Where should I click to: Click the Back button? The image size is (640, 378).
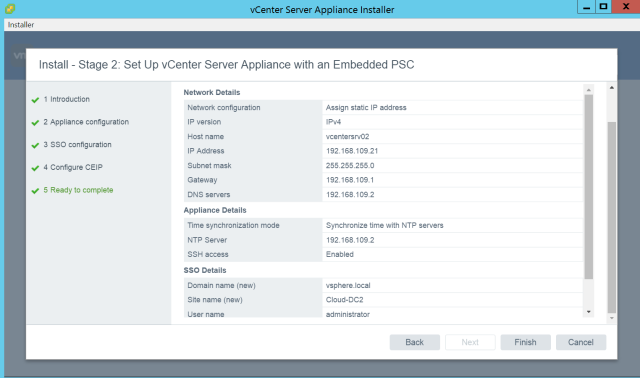click(x=415, y=342)
